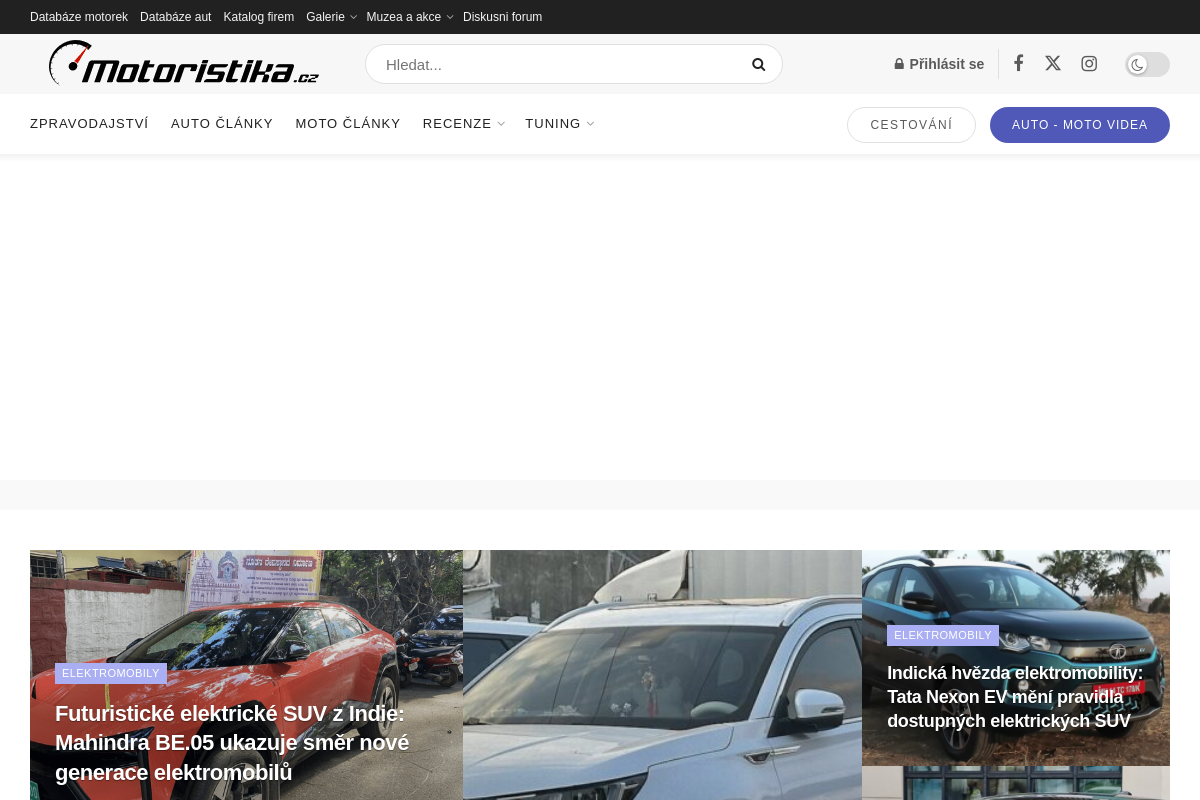Open the silver car article image
1200x800 pixels.
coord(662,675)
